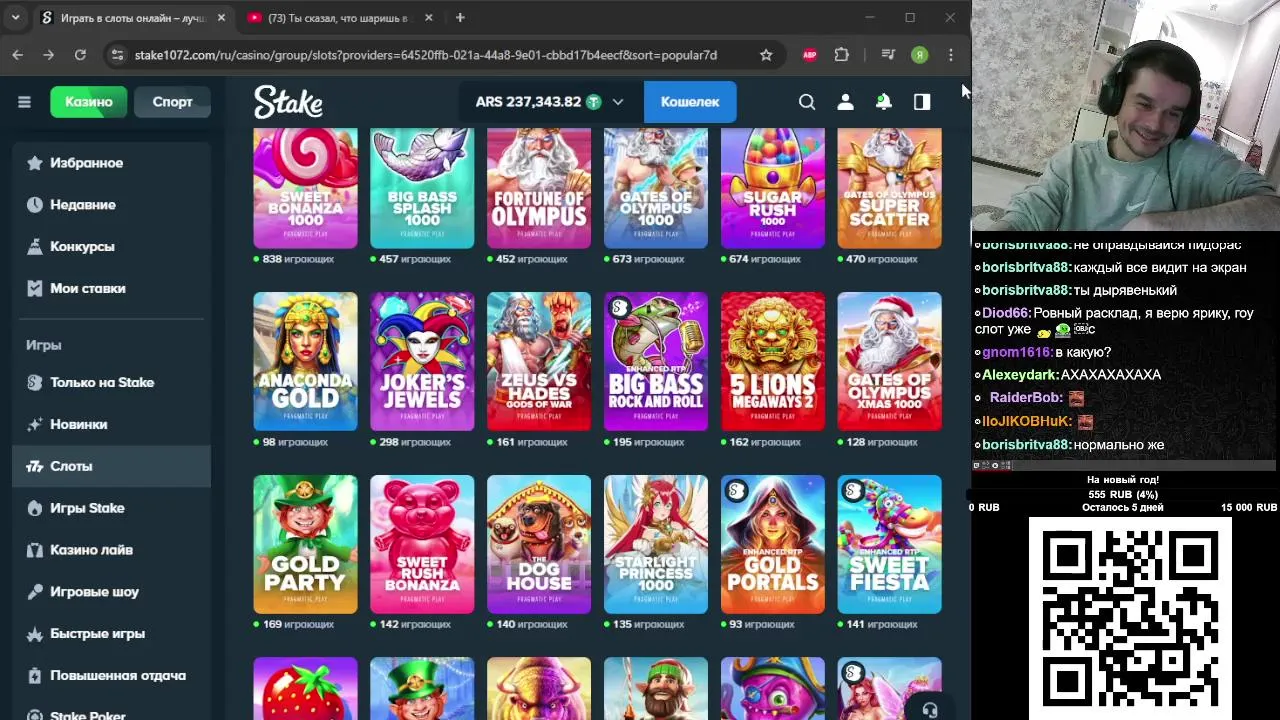Open Sugar Rush 1000 slot
The image size is (1280, 720).
pos(773,188)
